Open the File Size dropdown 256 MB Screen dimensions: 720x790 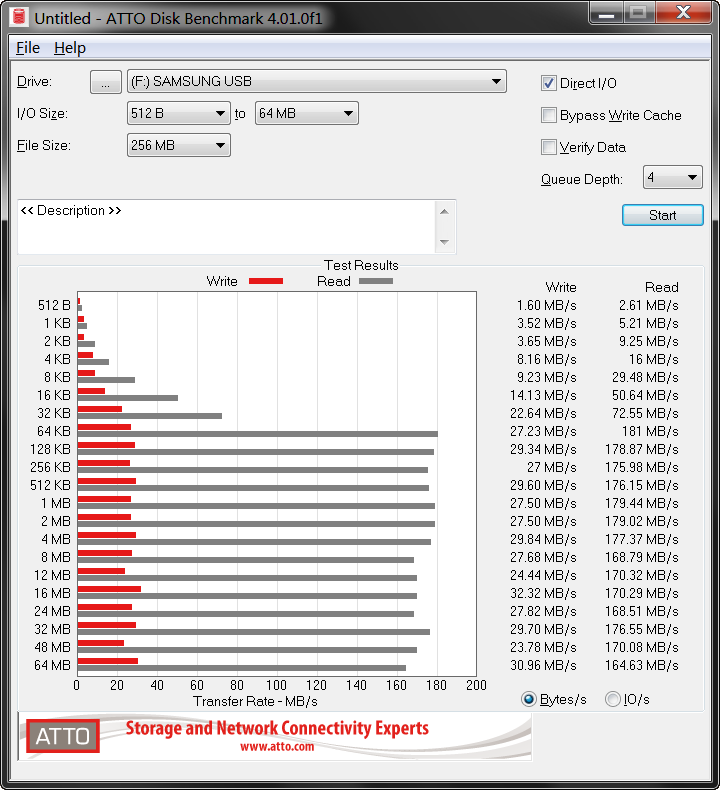click(x=178, y=146)
